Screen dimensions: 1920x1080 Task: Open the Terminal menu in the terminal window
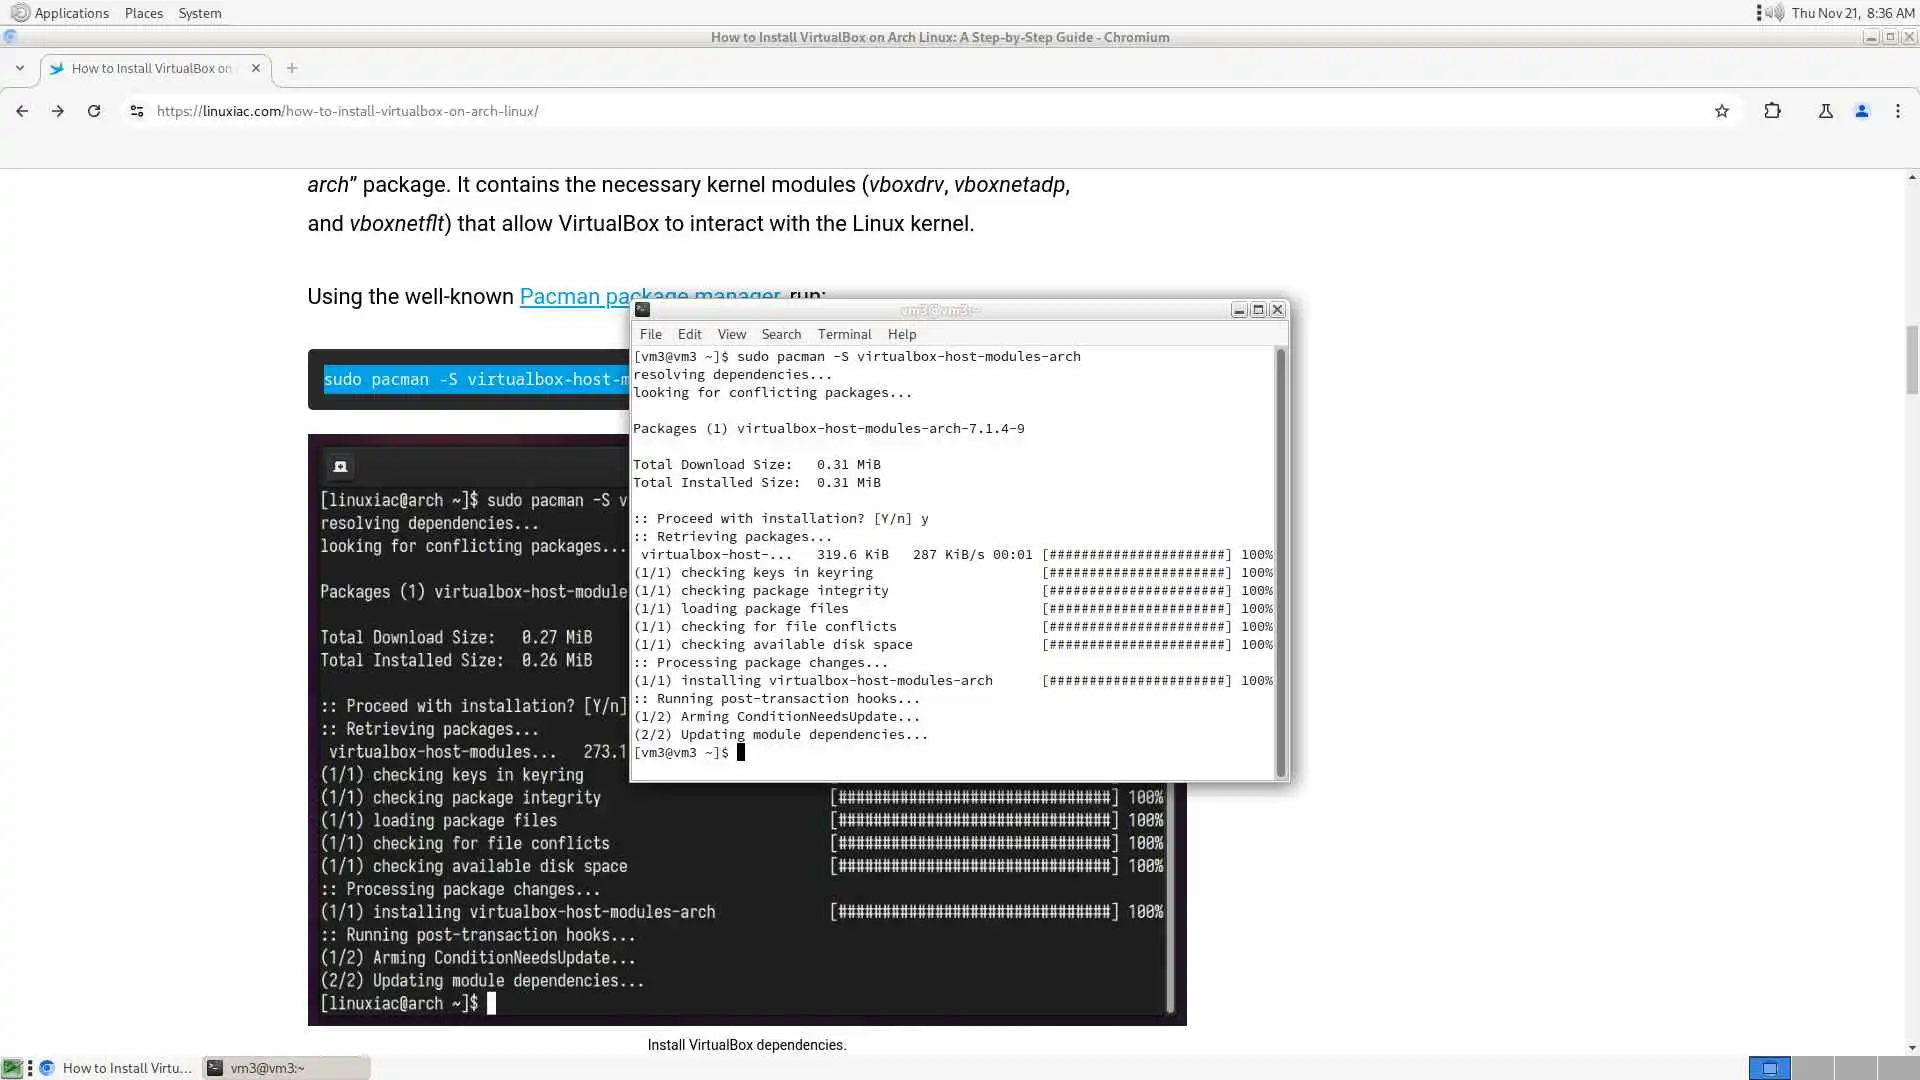tap(844, 334)
